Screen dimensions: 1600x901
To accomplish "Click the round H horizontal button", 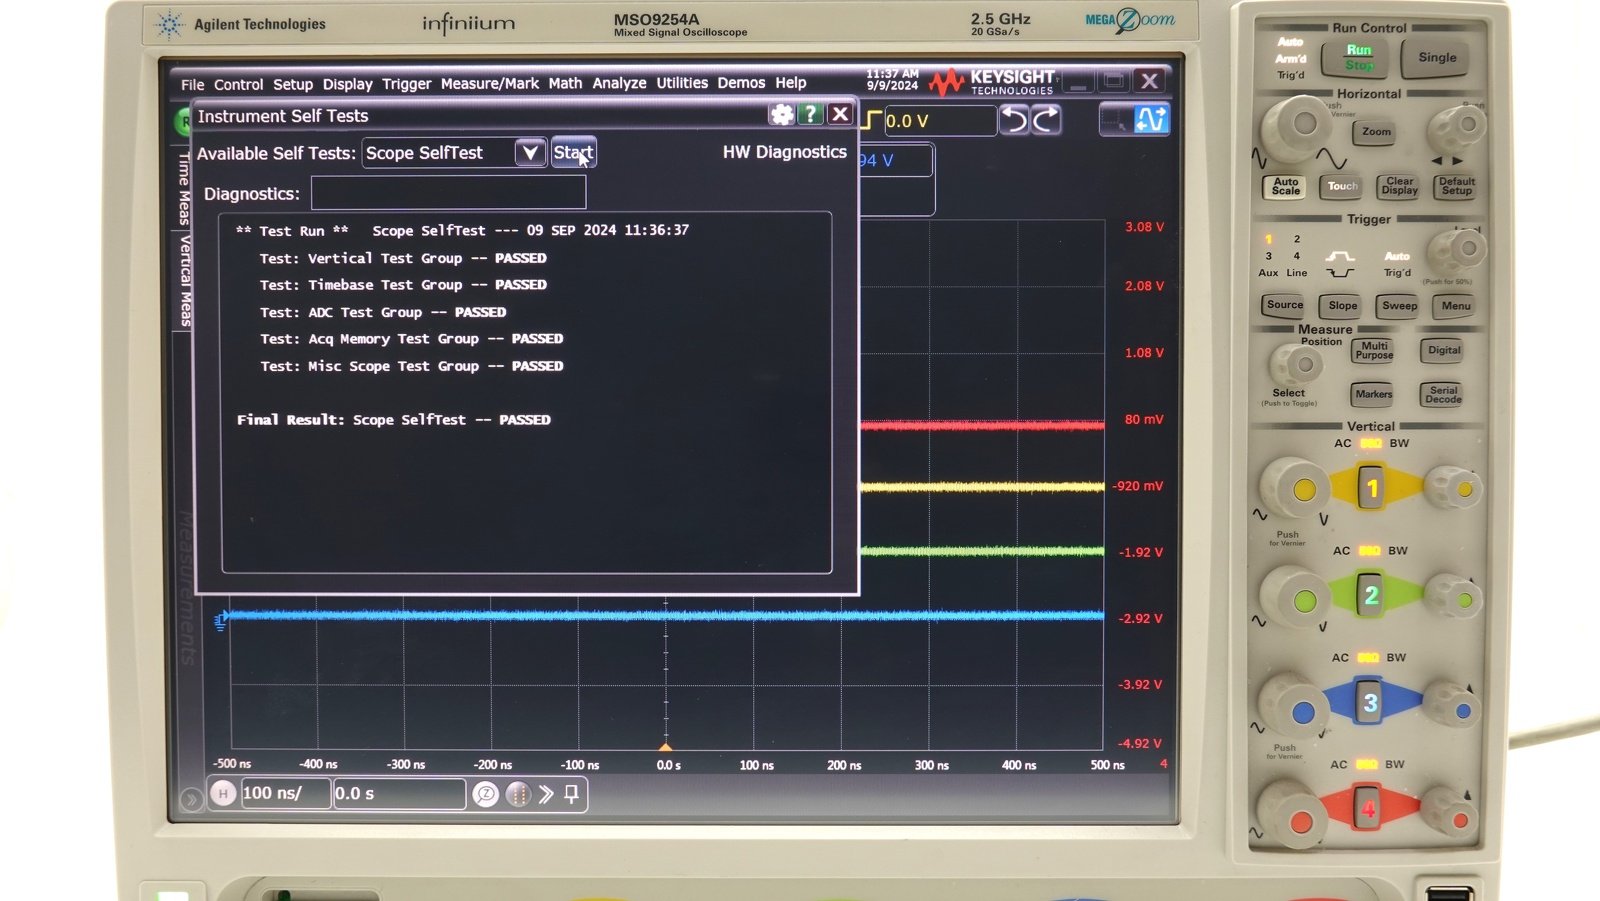I will tap(223, 793).
